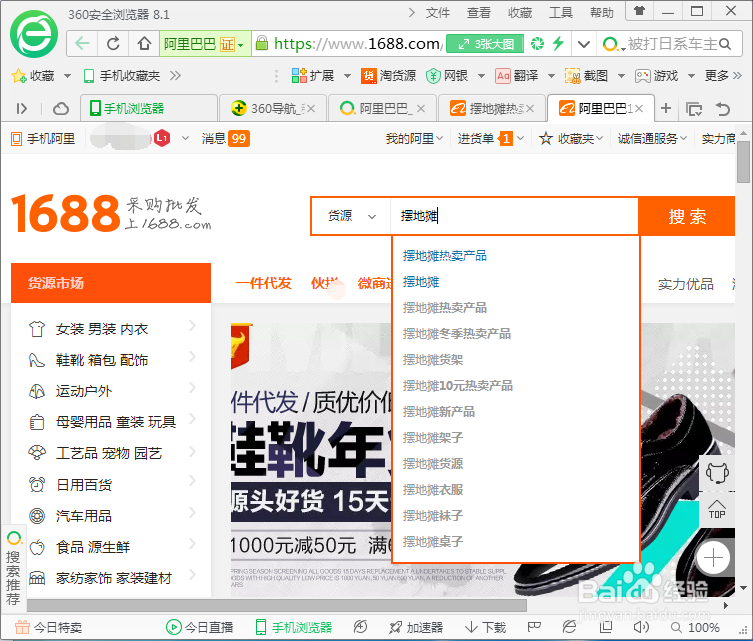Click the 3张大图 button in address bar
The width and height of the screenshot is (753, 641).
coord(485,44)
